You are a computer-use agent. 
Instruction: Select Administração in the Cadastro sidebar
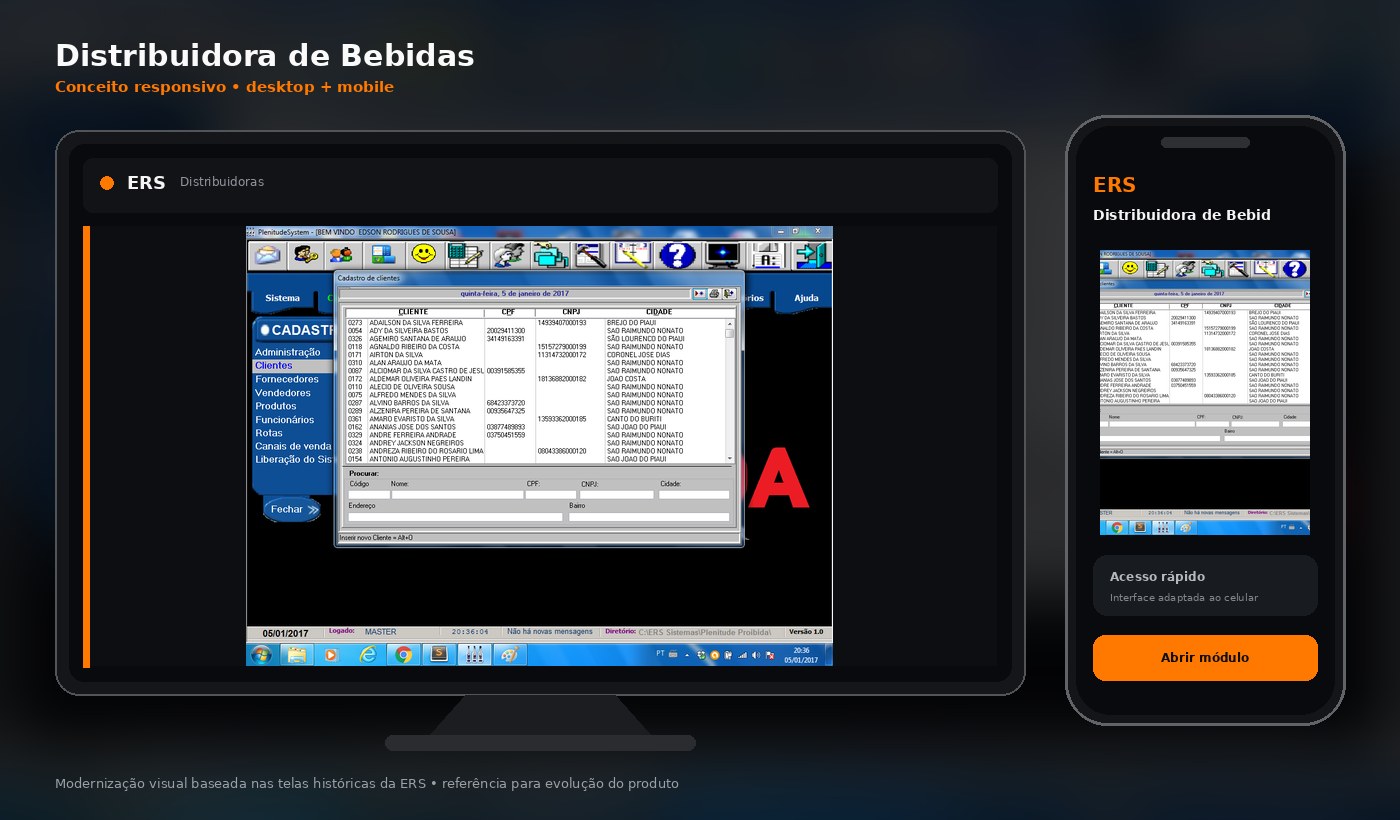point(288,352)
